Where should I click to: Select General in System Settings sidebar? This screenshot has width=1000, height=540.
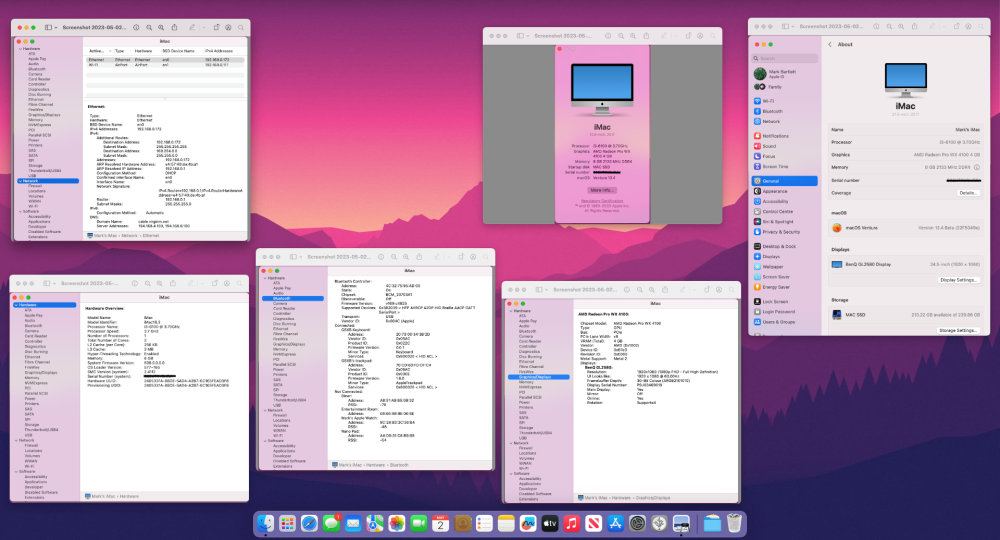(784, 181)
